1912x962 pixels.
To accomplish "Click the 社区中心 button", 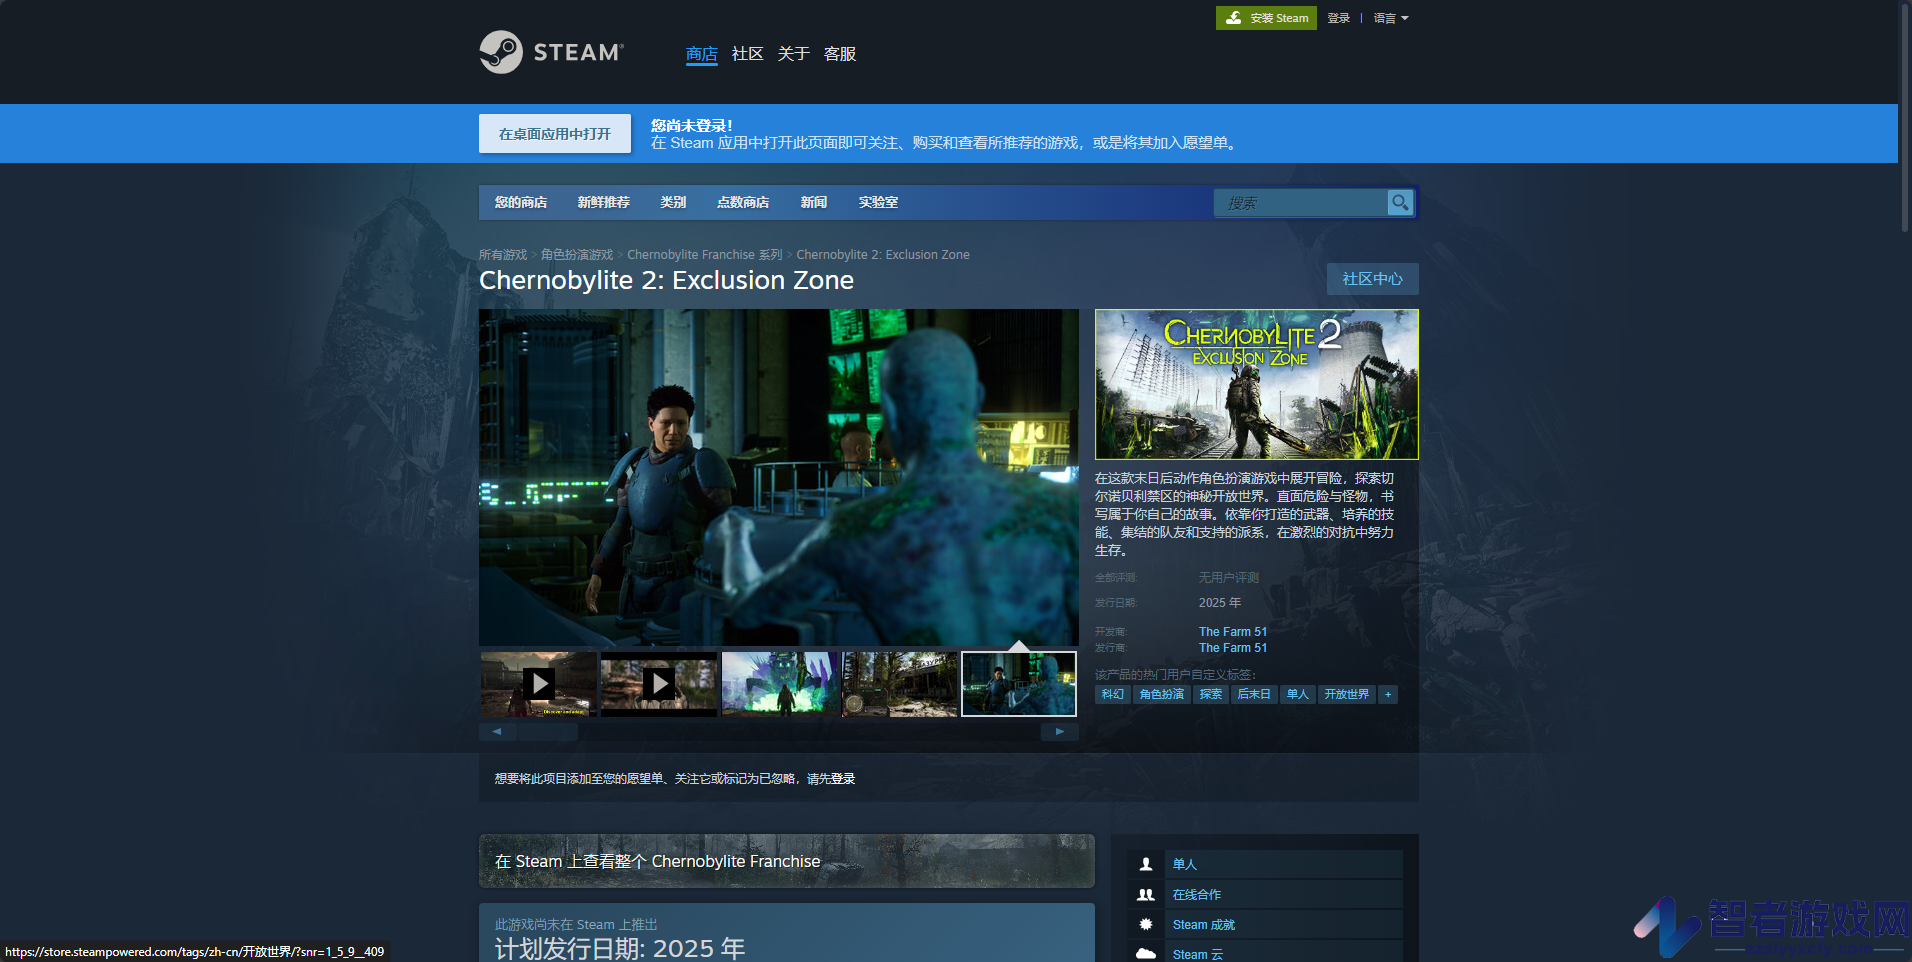I will [1373, 279].
